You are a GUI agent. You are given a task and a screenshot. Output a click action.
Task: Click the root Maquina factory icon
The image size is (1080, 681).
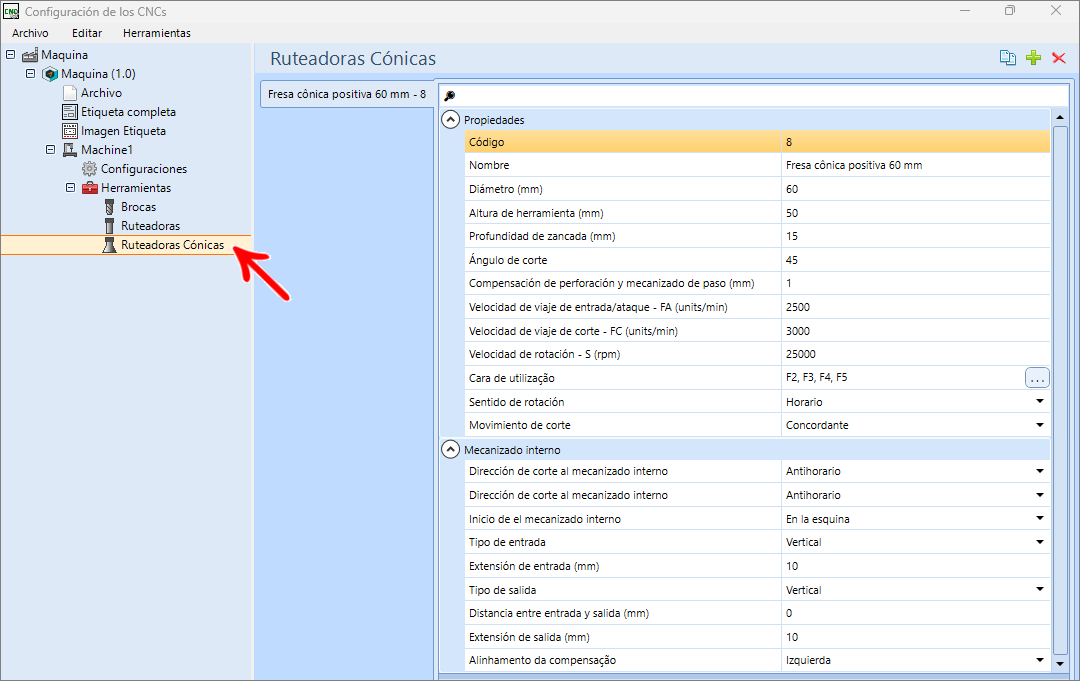(30, 54)
